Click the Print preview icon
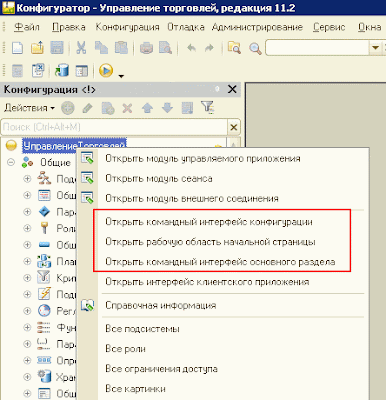The height and width of the screenshot is (400, 386). pyautogui.click(x=165, y=48)
